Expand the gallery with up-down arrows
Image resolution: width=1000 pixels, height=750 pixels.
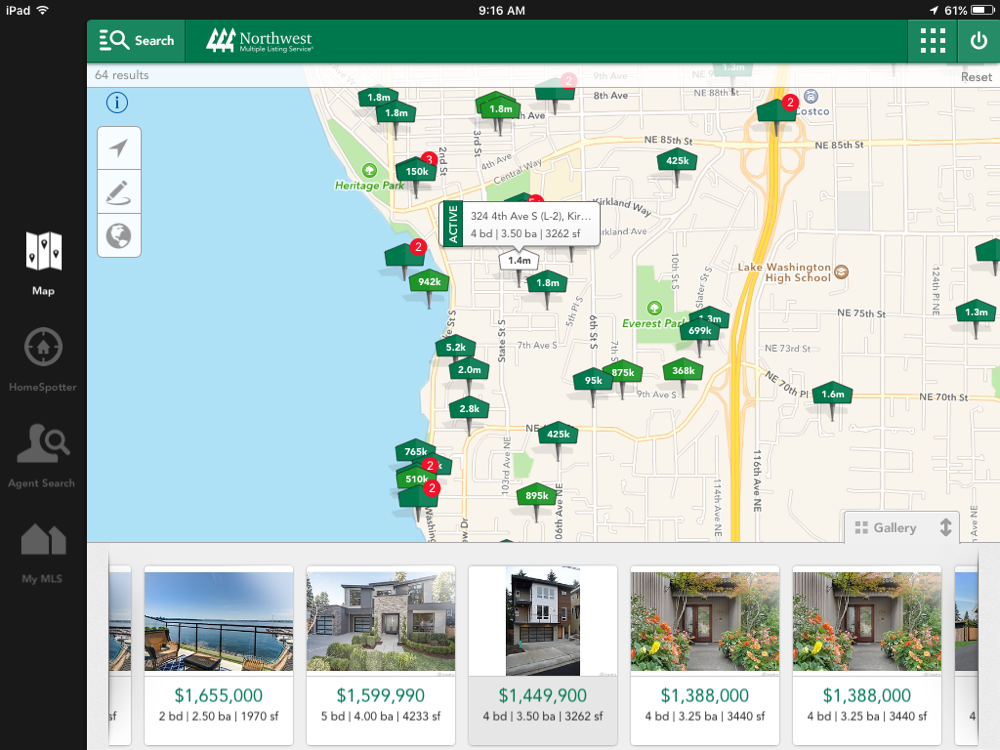pos(945,527)
